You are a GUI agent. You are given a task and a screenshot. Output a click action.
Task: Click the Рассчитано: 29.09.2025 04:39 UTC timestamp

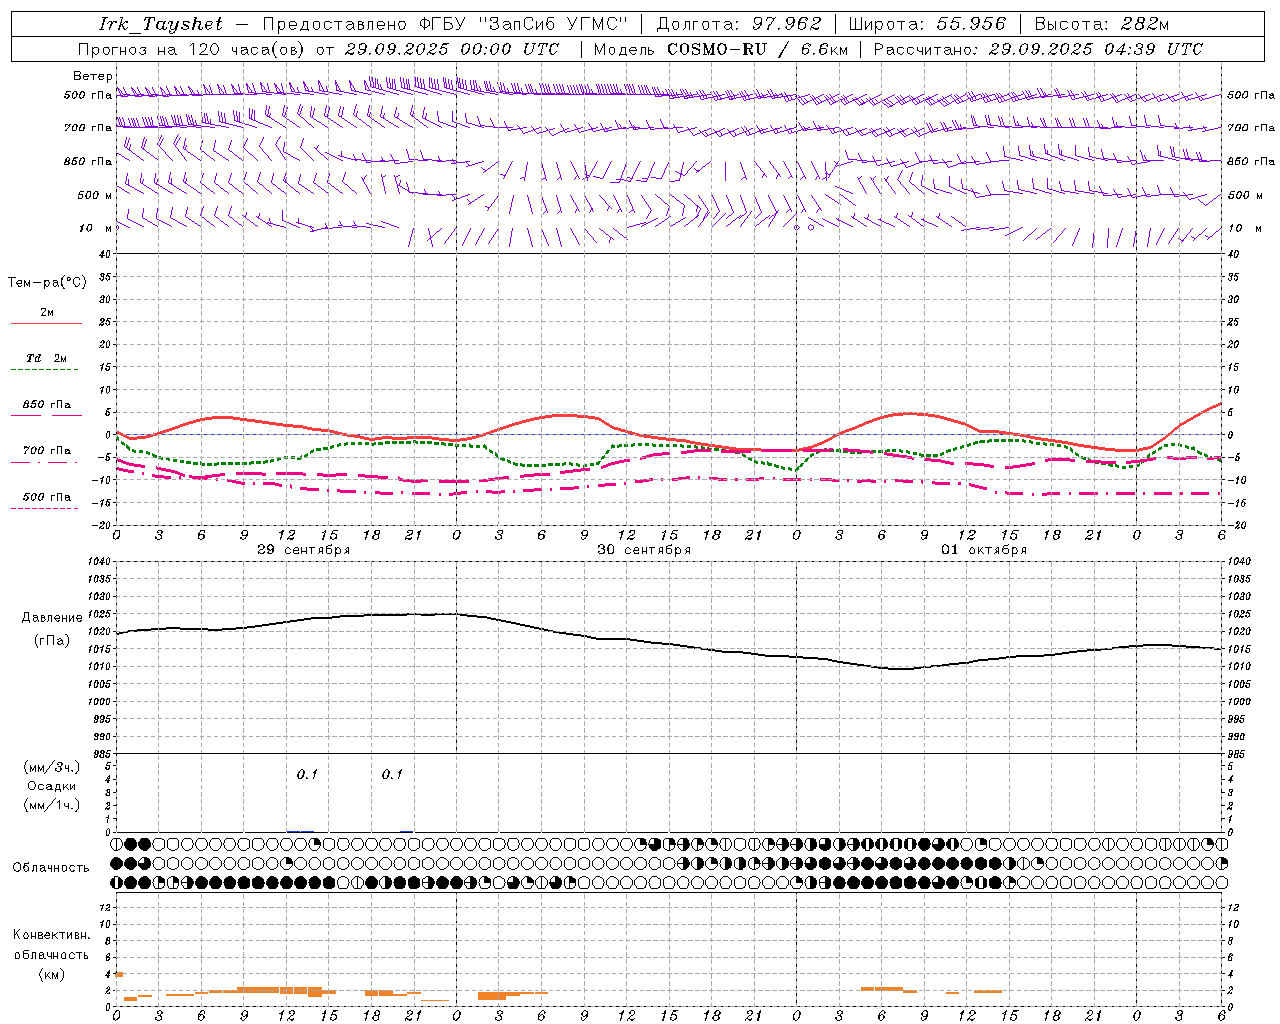(x=1038, y=49)
